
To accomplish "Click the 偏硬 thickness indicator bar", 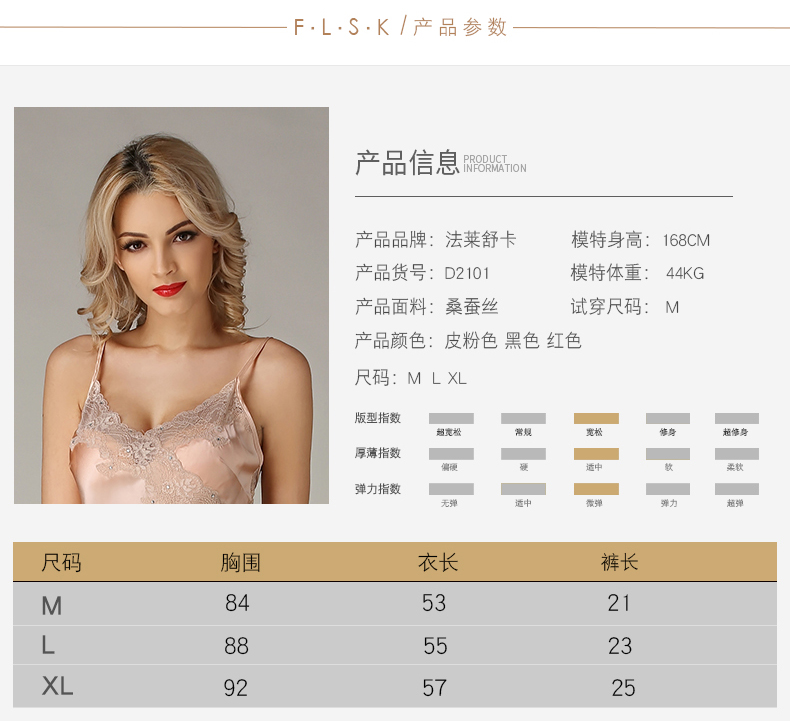I will tap(451, 454).
